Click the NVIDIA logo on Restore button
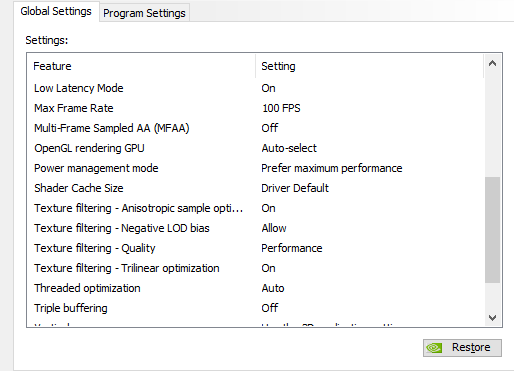The width and height of the screenshot is (514, 371). tap(434, 348)
